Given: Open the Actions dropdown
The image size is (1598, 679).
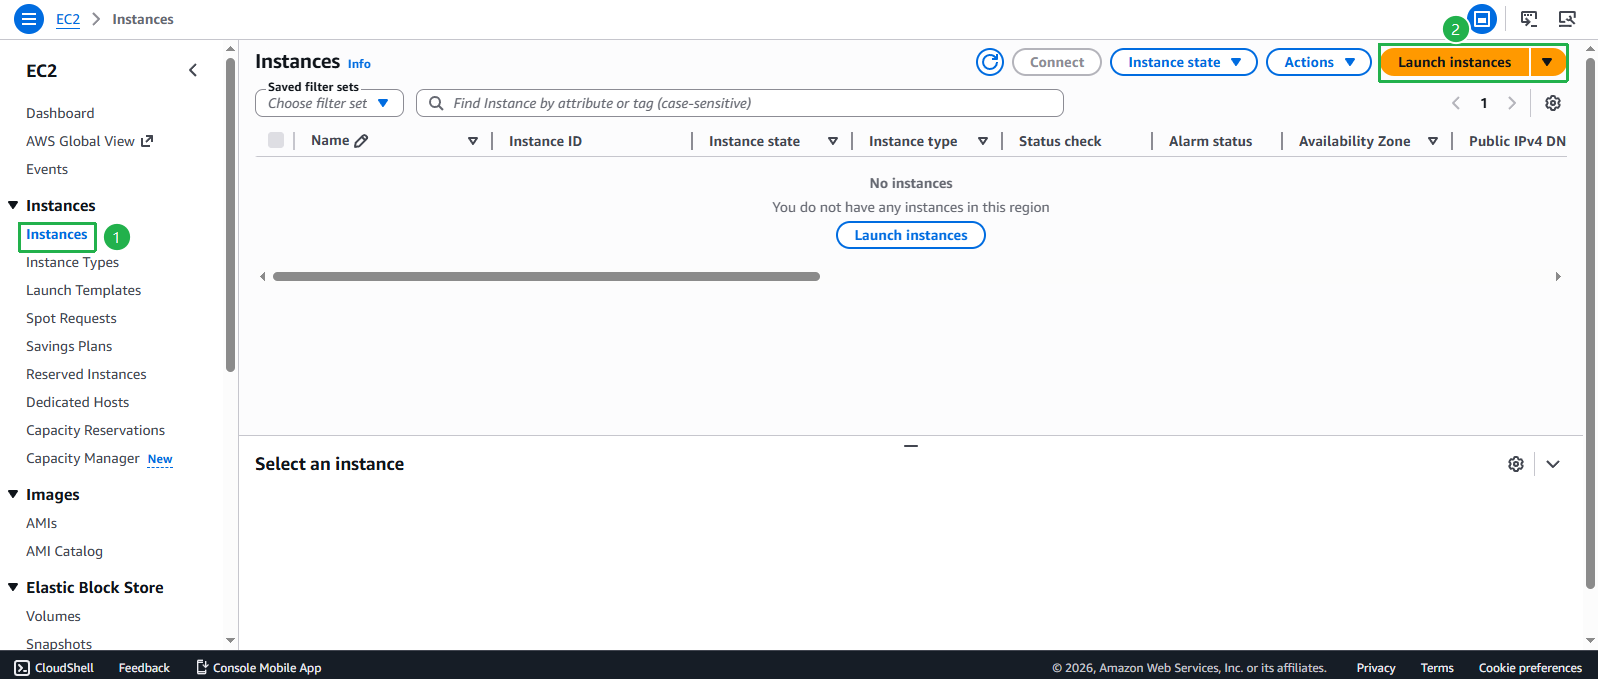Looking at the screenshot, I should 1319,62.
